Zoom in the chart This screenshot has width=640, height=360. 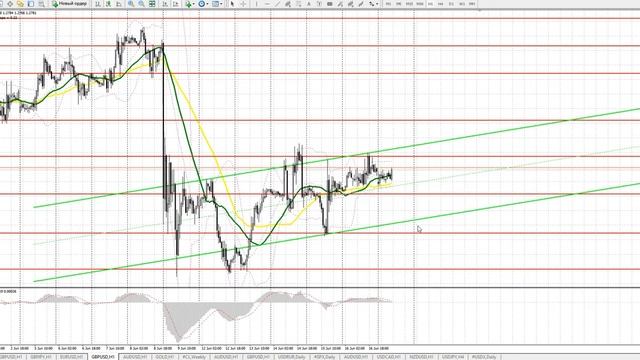point(131,4)
